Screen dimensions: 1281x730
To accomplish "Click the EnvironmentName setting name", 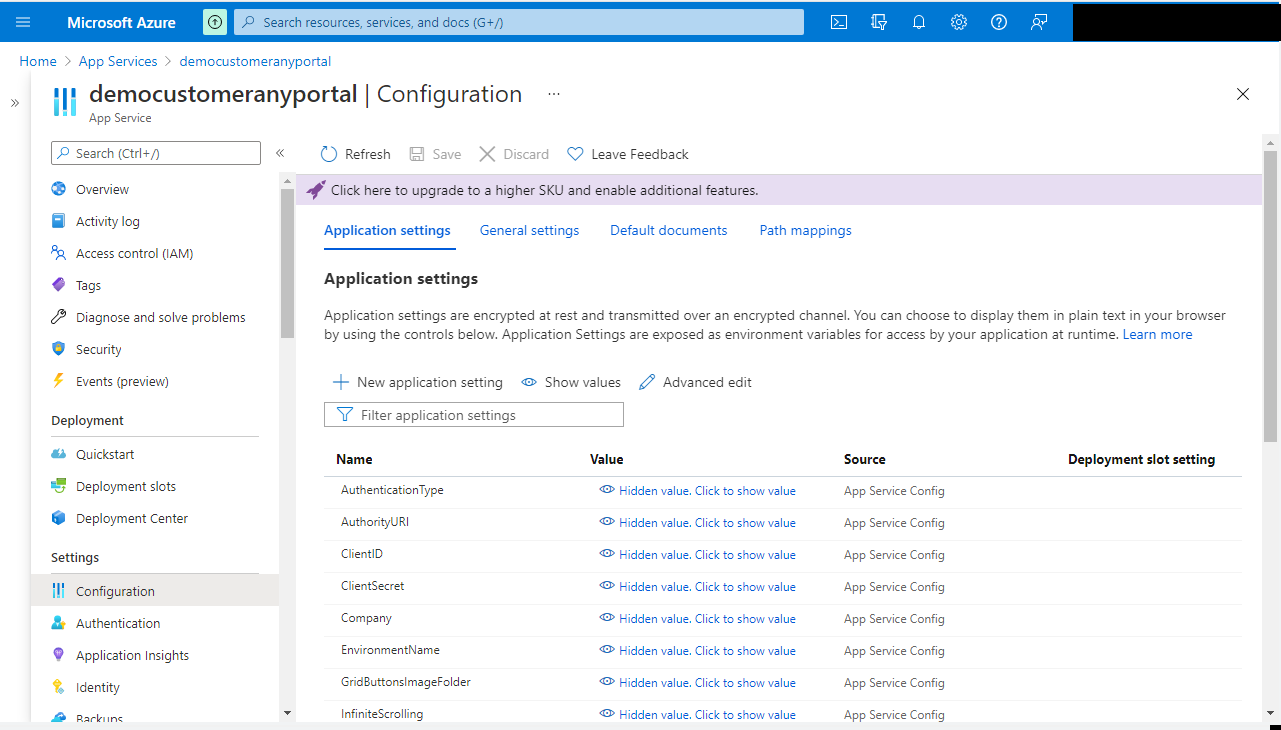I will [390, 650].
